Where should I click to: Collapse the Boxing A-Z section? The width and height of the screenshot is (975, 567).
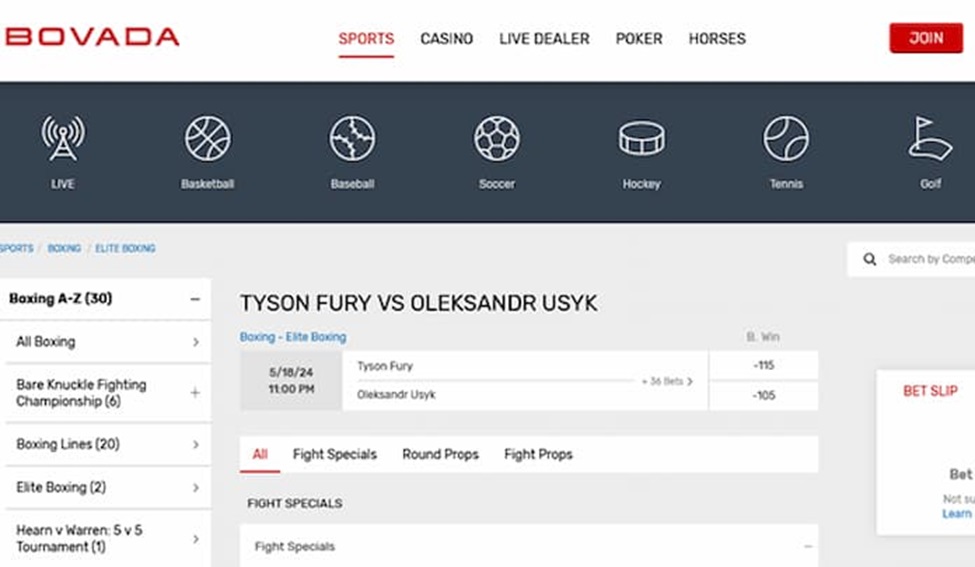[195, 299]
